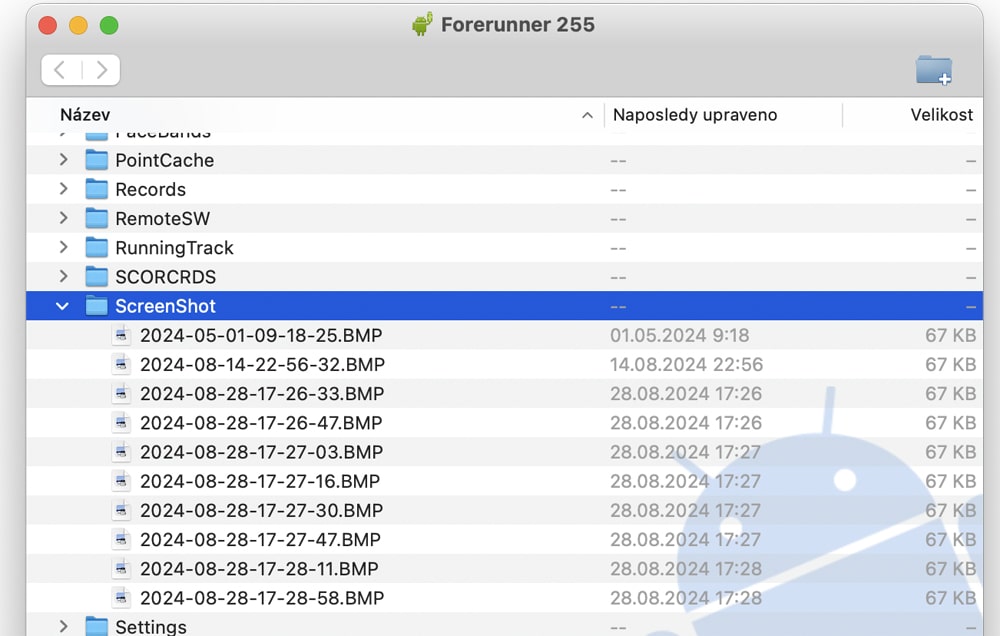Screen dimensions: 1000x636
Task: Select file 2024-05-01-09-18-25.BMP
Action: tap(261, 336)
